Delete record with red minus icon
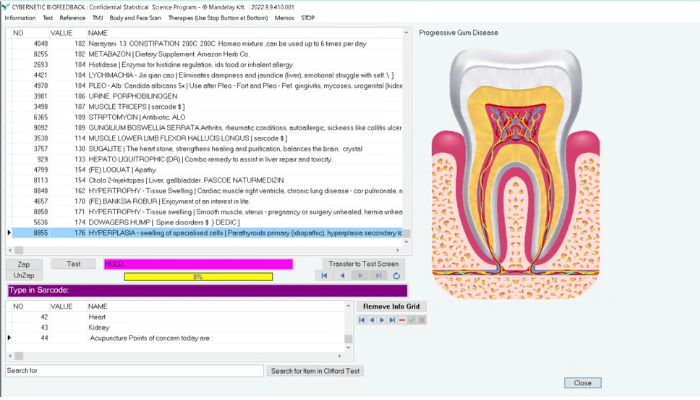This screenshot has width=700, height=400. pyautogui.click(x=402, y=320)
